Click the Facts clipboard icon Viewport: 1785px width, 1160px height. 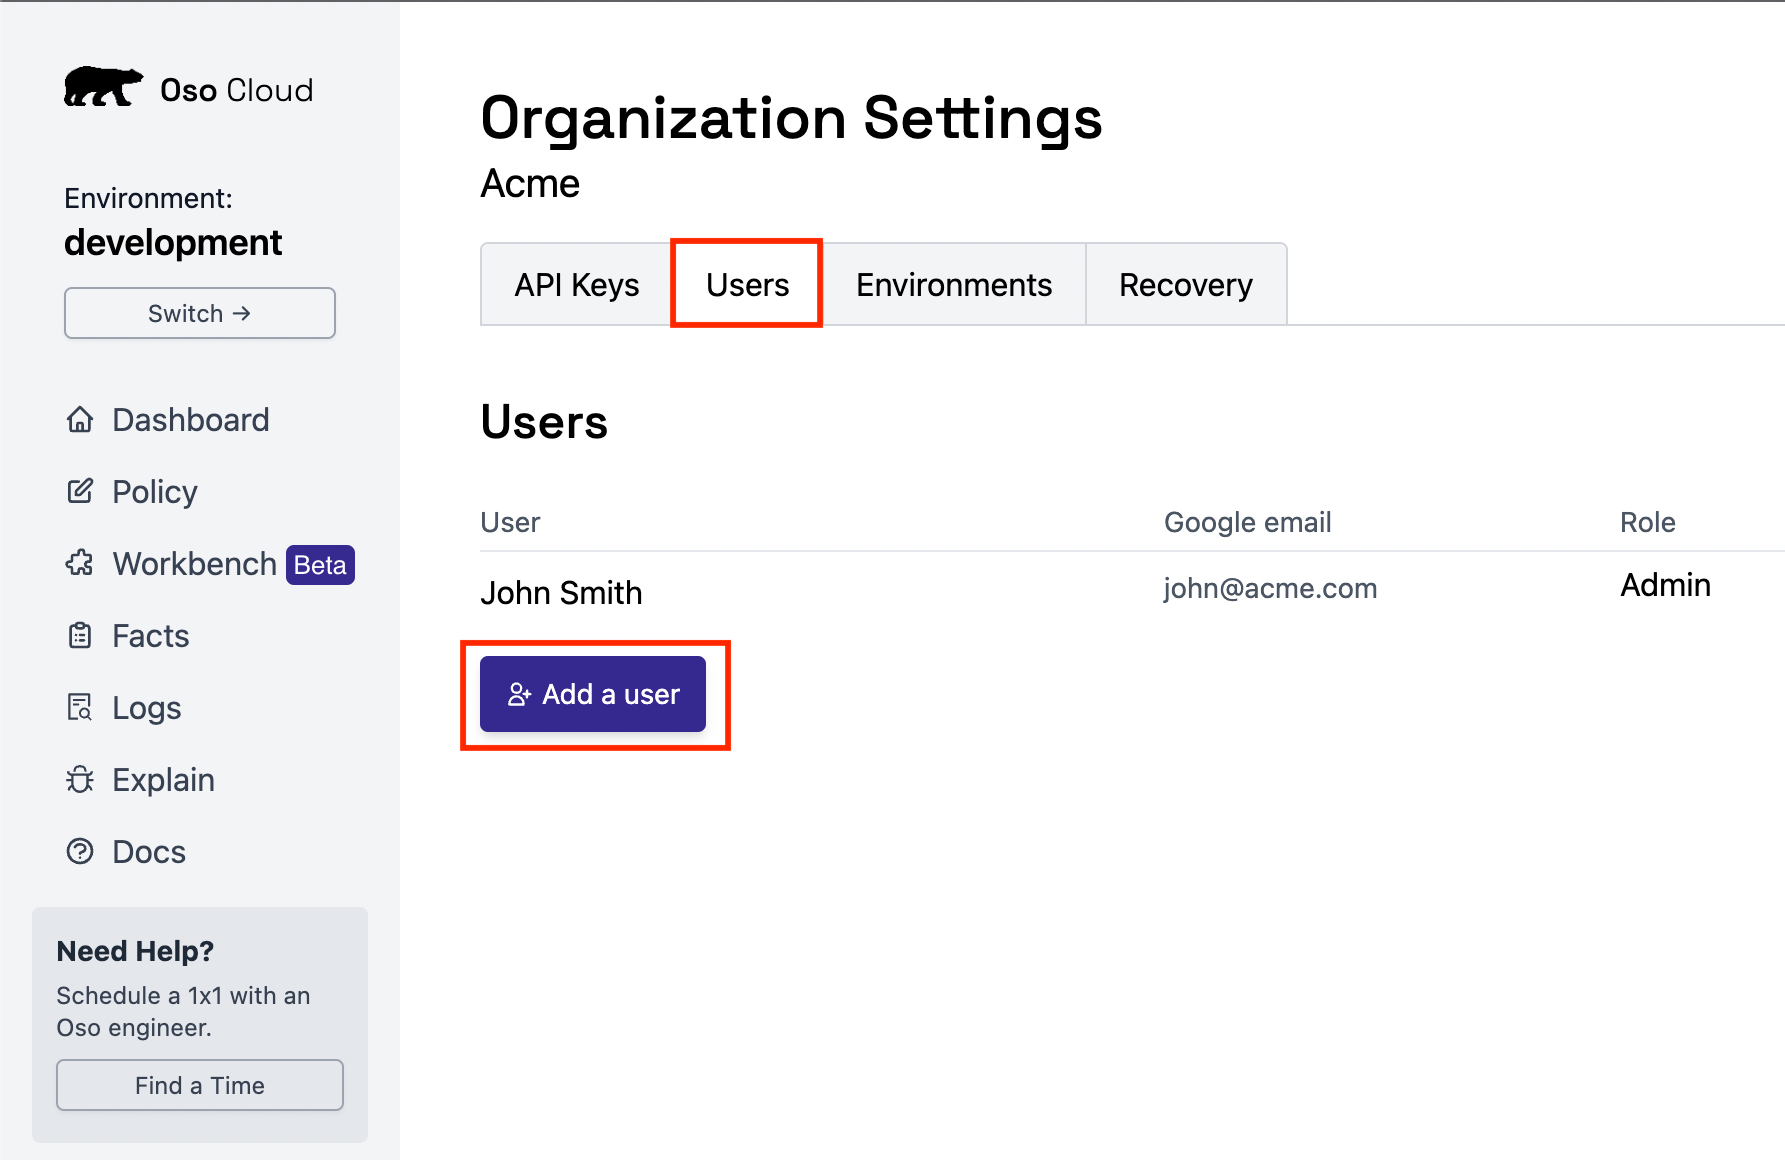80,636
